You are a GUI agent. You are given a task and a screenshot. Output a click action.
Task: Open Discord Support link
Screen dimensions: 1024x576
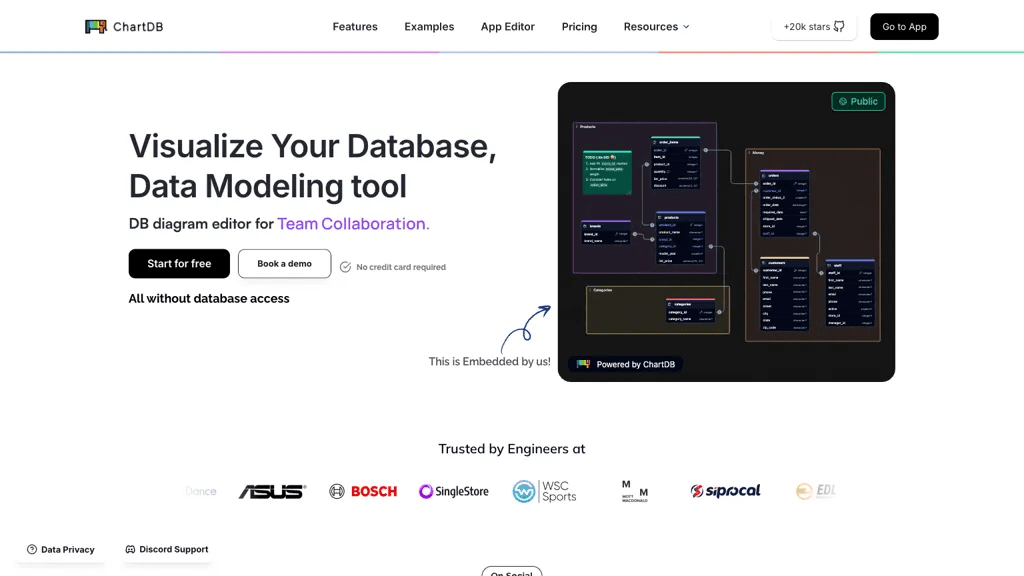pyautogui.click(x=167, y=549)
